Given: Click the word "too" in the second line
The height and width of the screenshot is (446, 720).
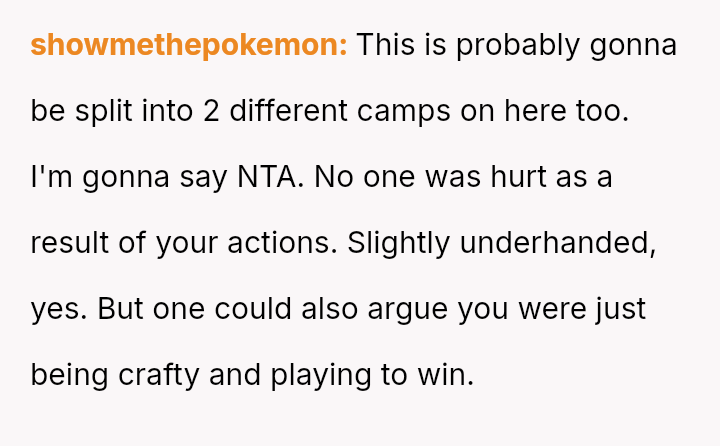Looking at the screenshot, I should coord(599,111).
